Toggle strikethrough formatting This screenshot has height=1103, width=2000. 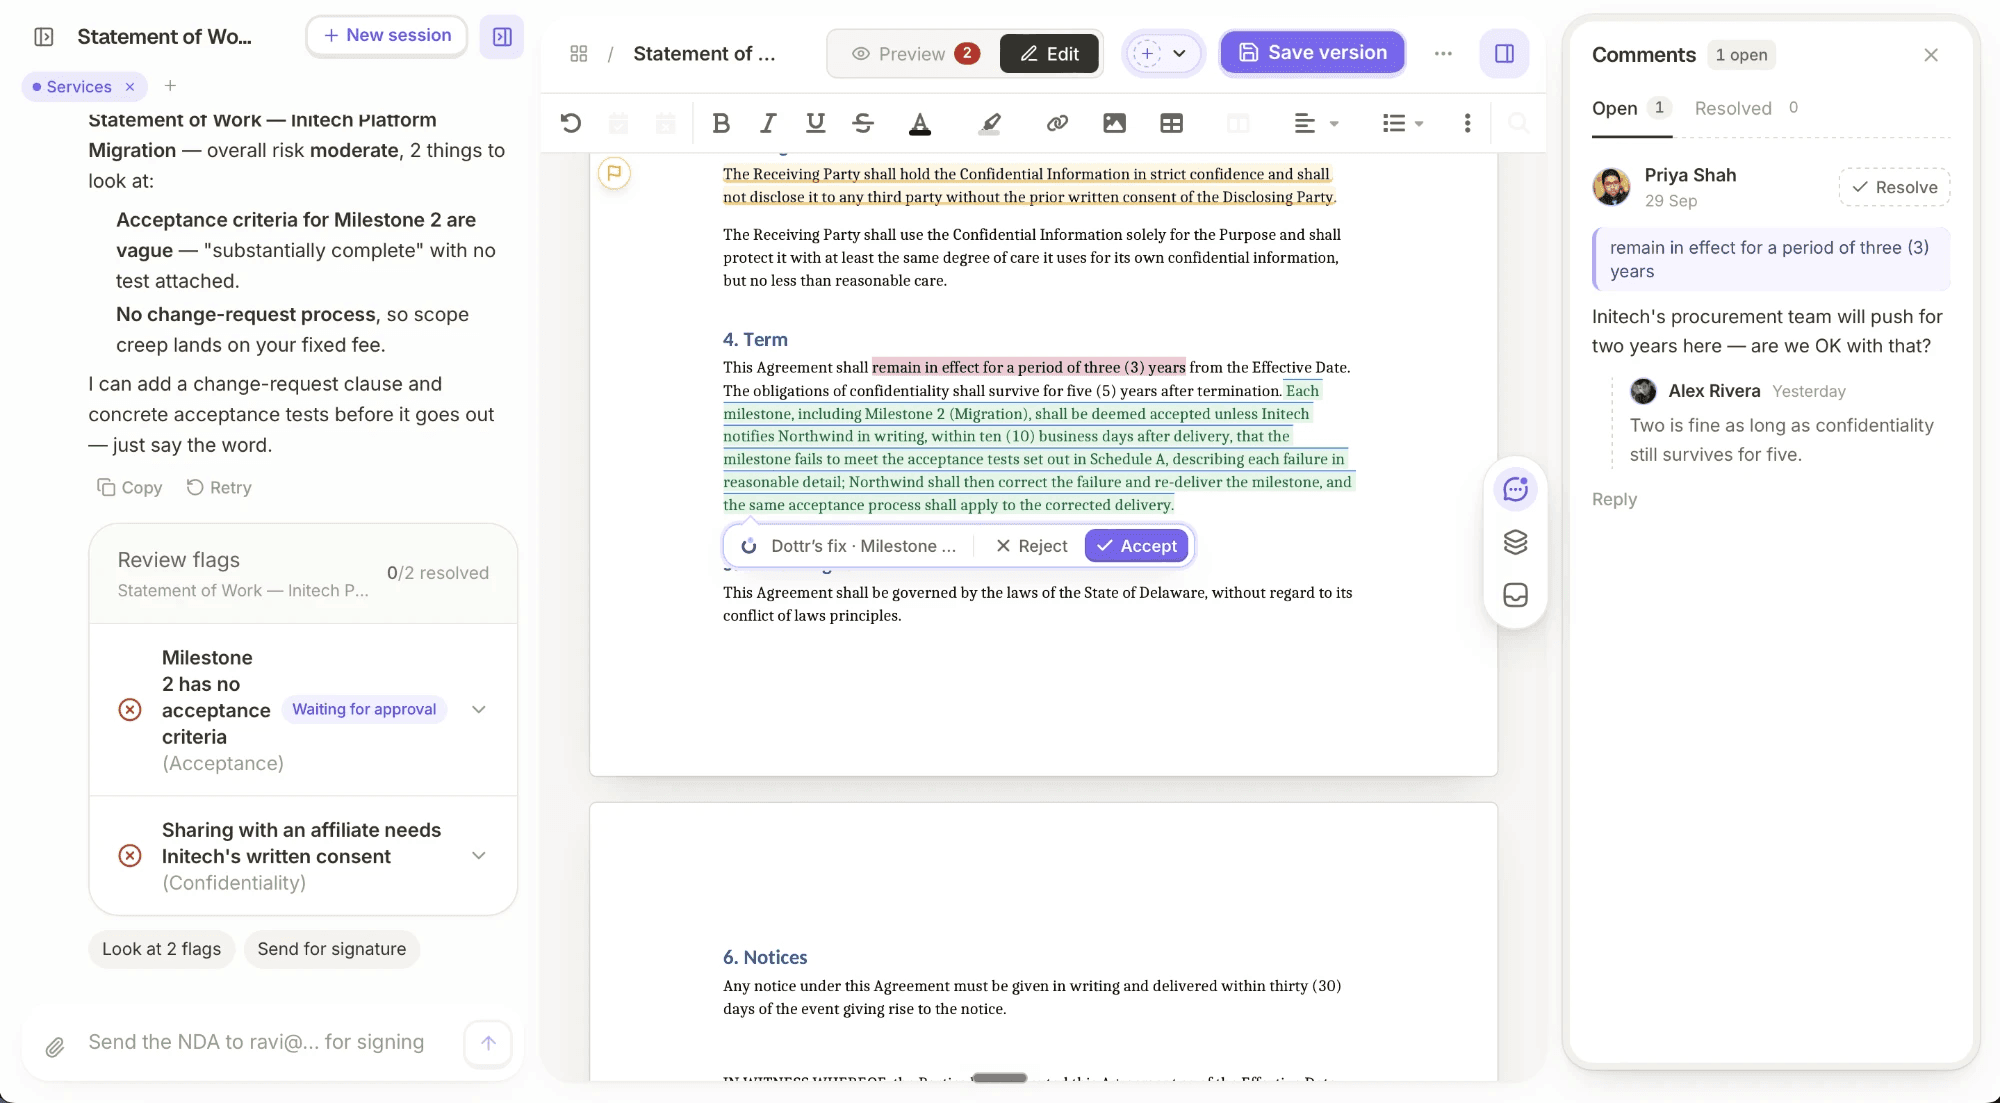863,123
